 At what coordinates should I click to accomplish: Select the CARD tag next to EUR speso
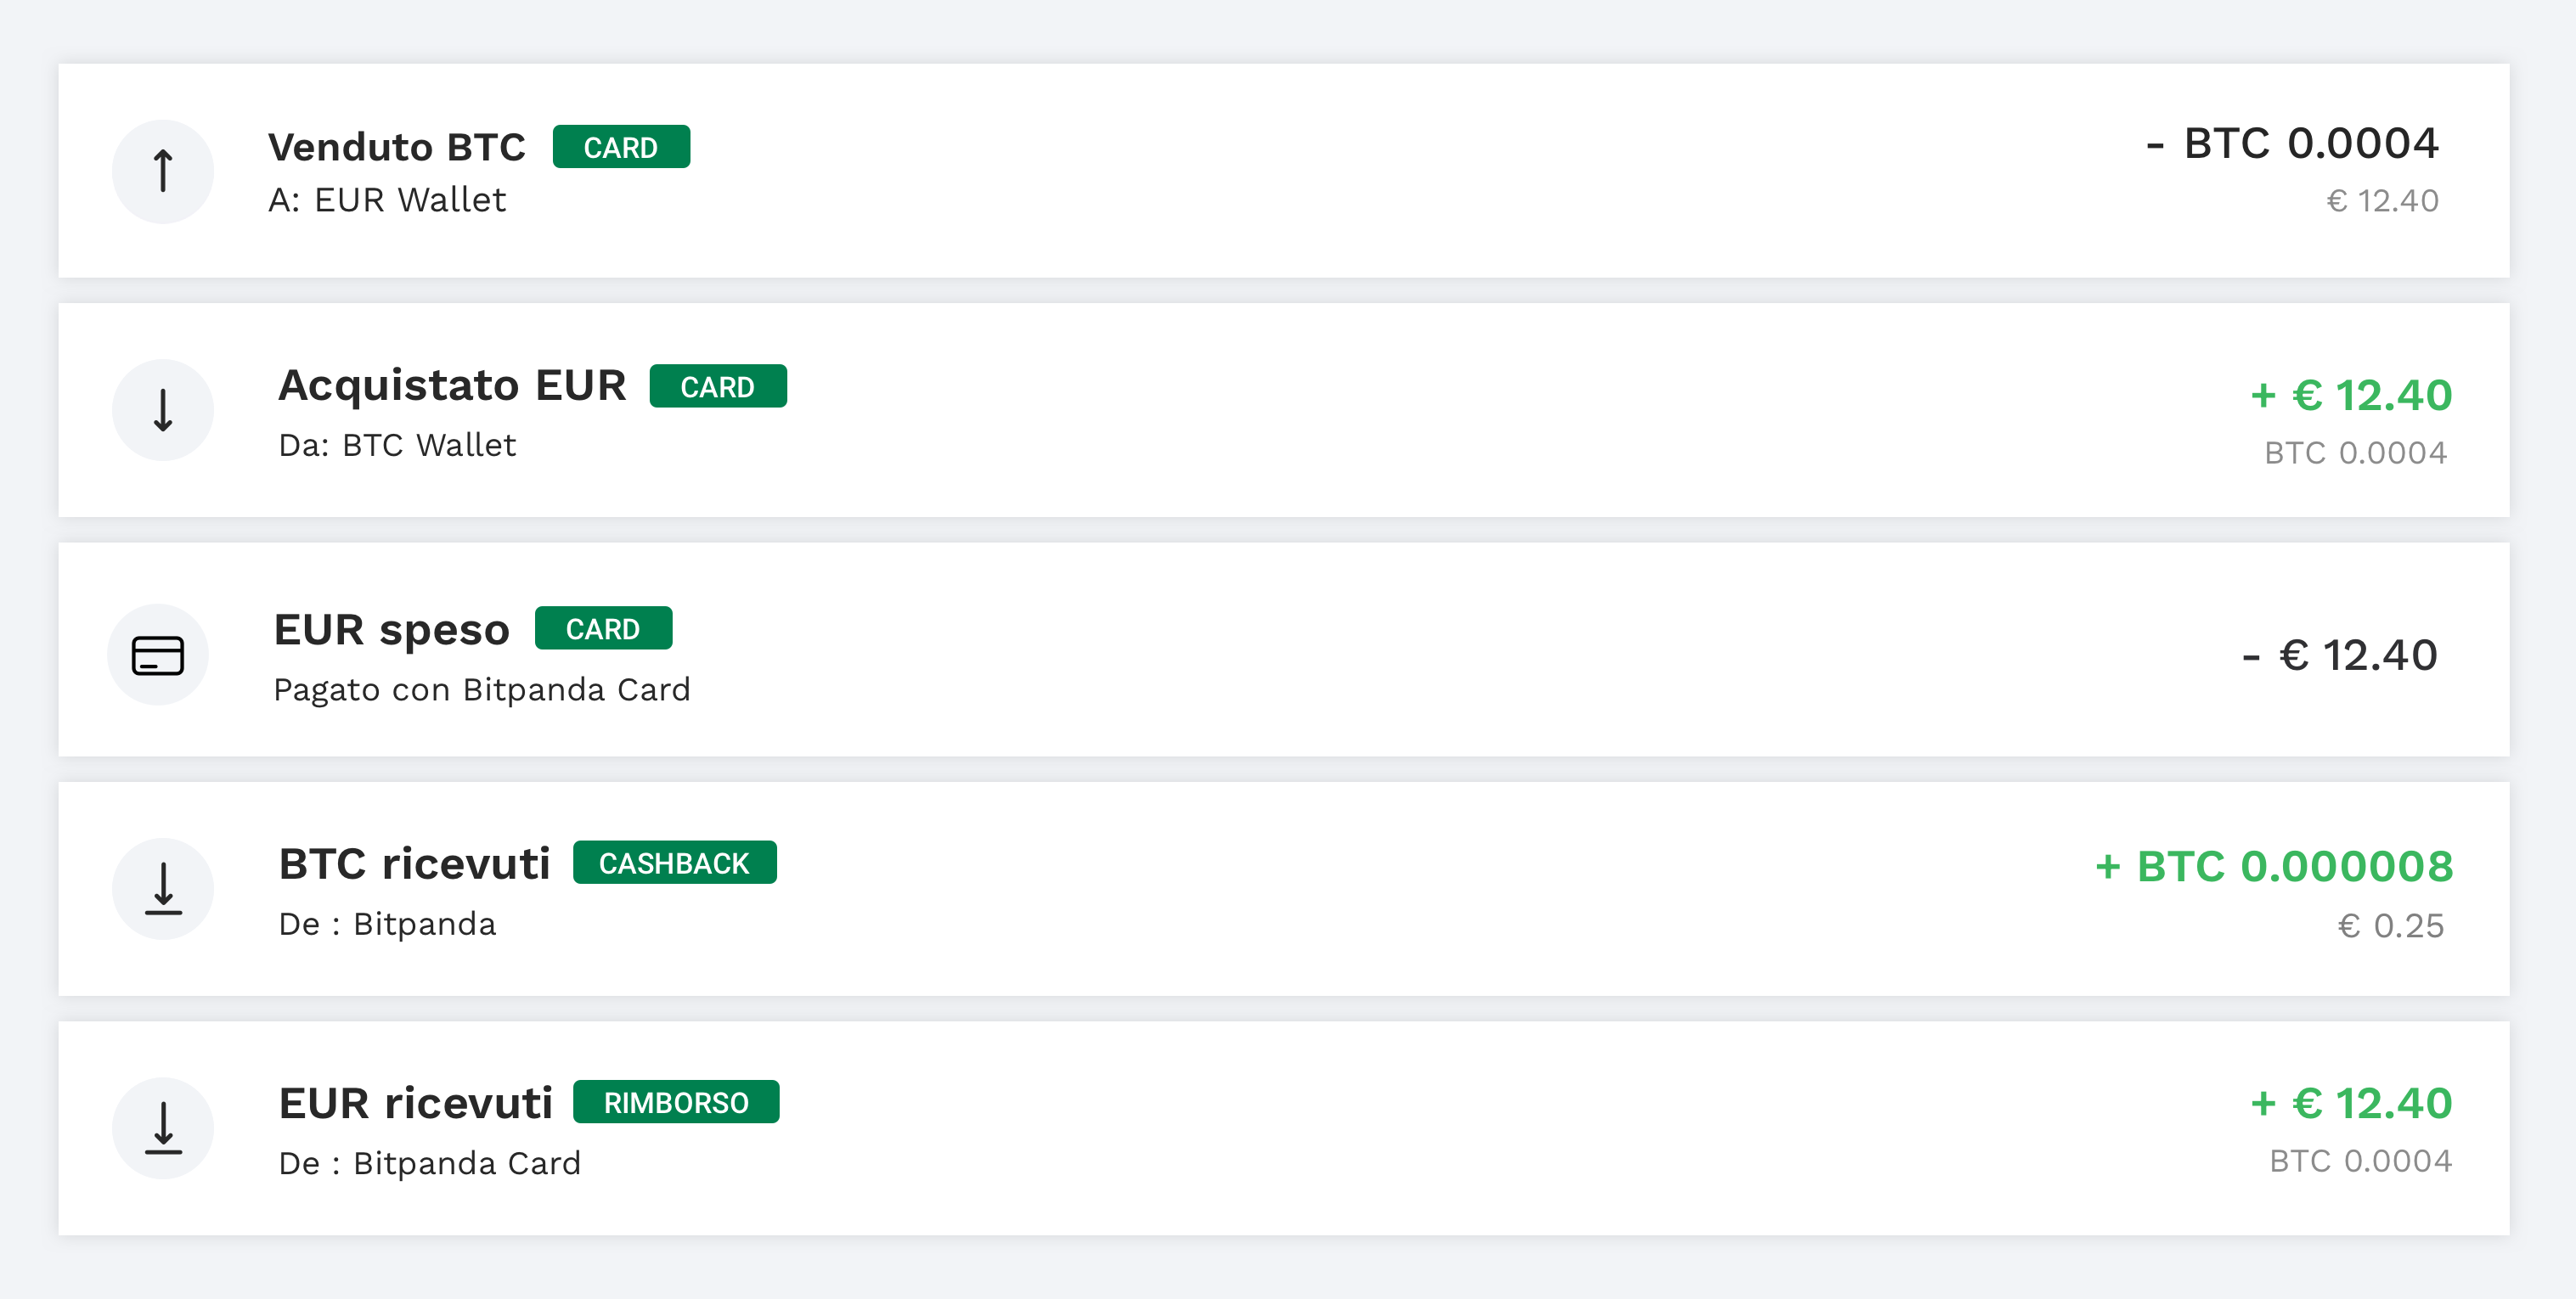coord(603,628)
